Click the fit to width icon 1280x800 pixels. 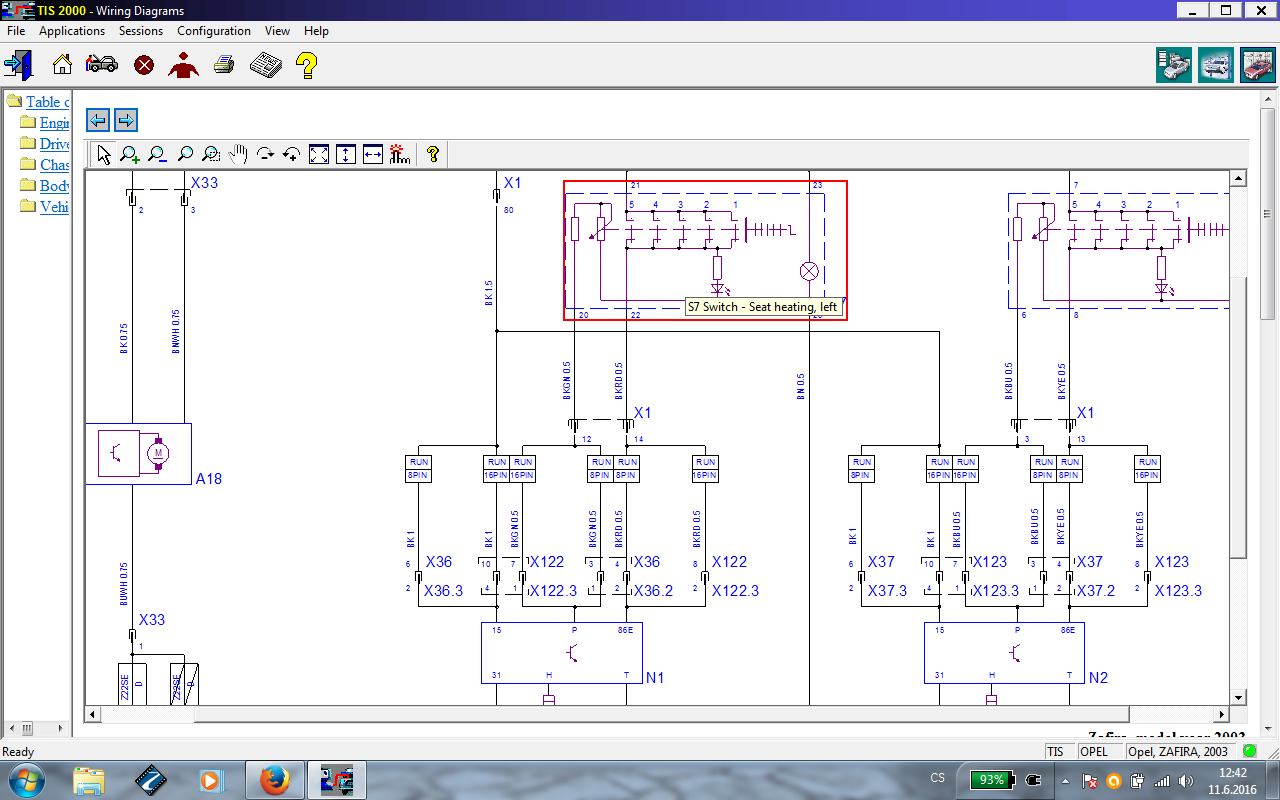(373, 154)
